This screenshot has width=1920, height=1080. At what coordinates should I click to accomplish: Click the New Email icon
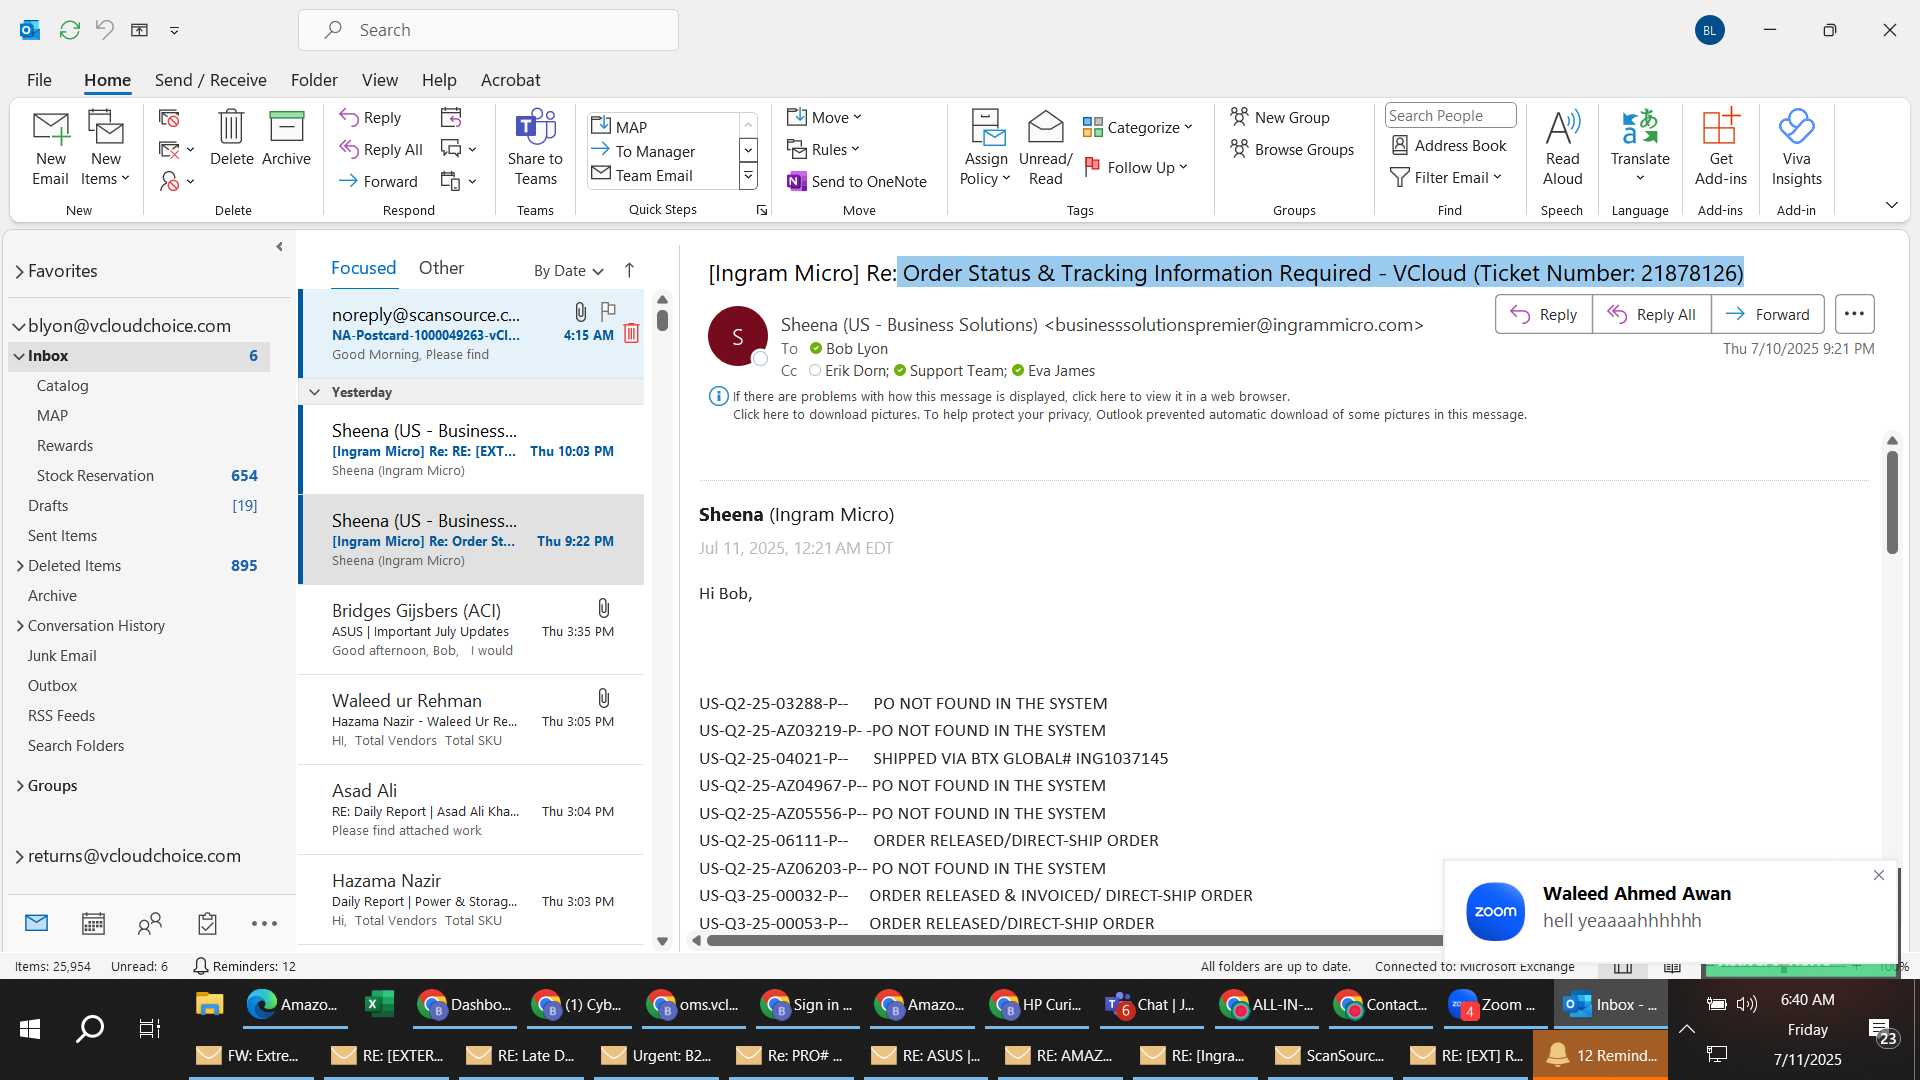50,148
